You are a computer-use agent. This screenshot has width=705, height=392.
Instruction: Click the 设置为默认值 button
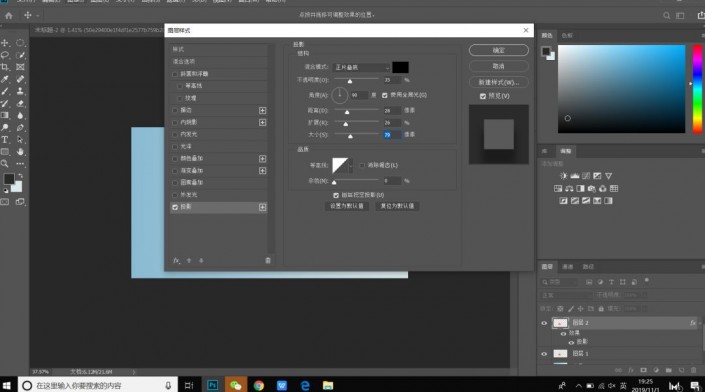tap(347, 206)
